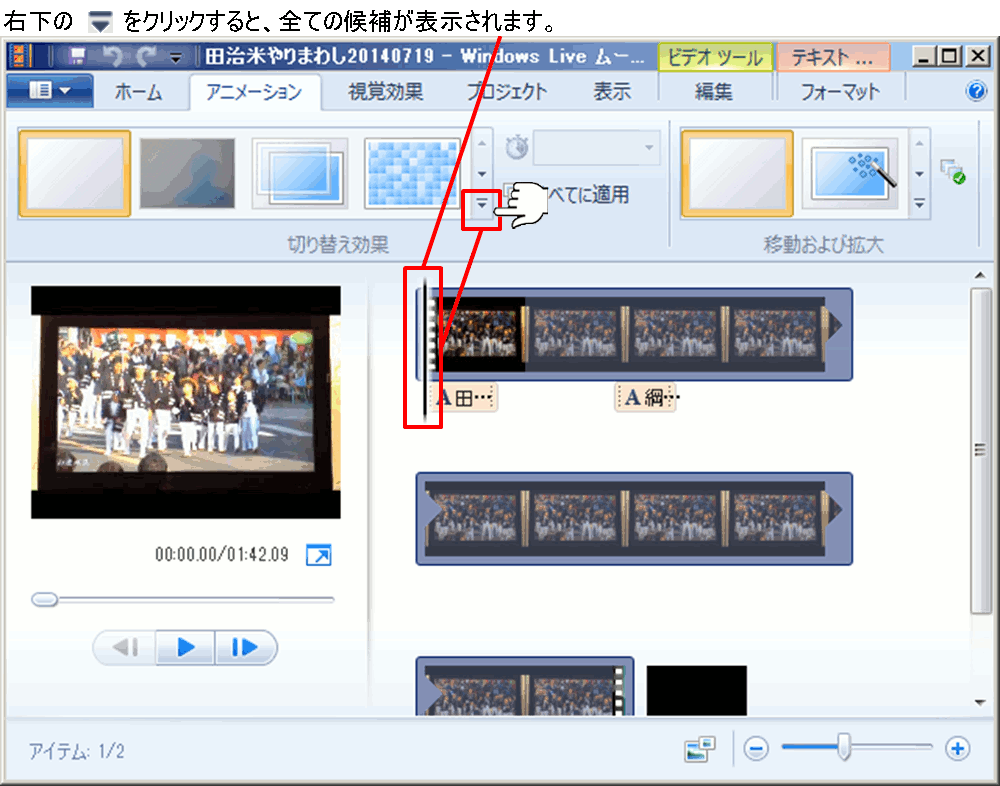Select the crossfade transition thumbnail
The image size is (1000, 786).
[187, 174]
